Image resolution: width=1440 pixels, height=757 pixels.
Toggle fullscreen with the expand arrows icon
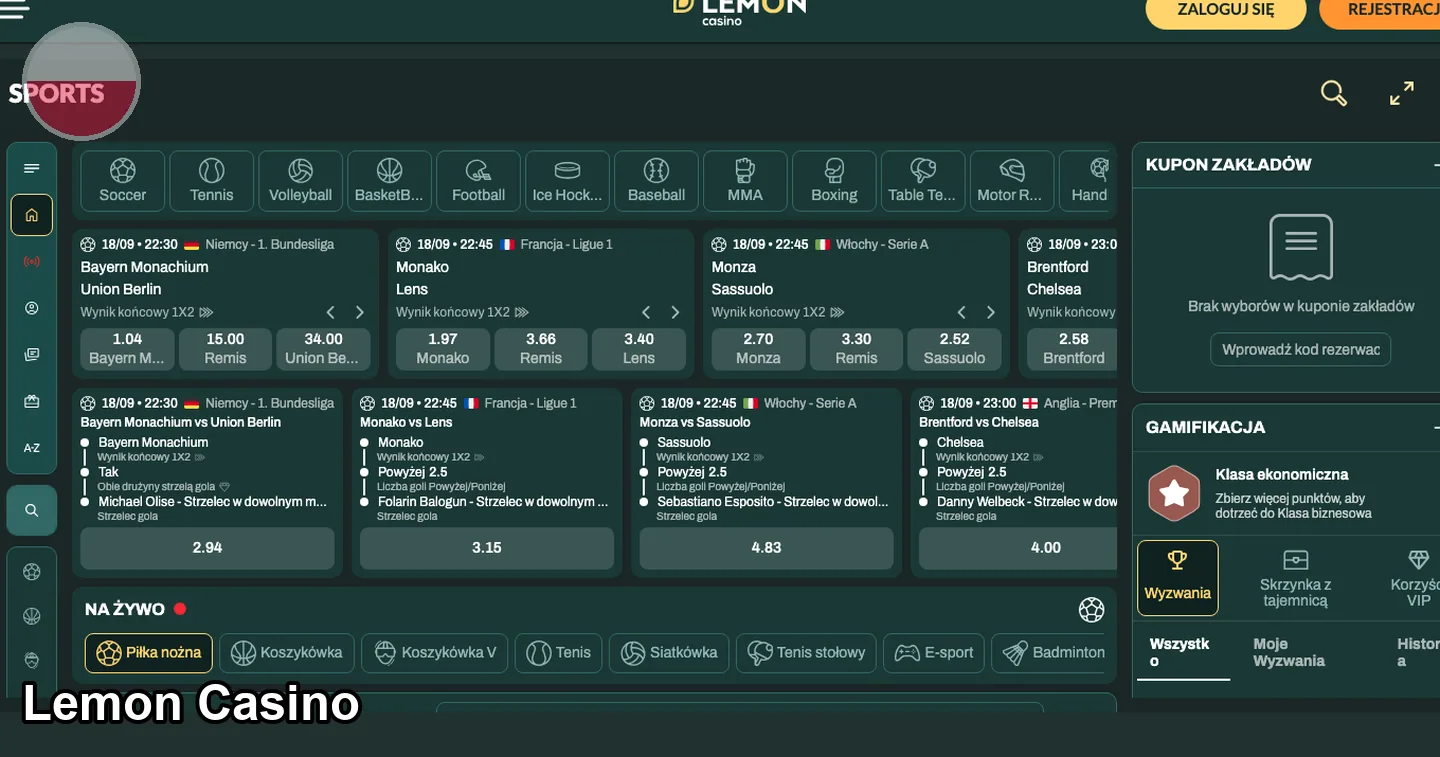(1402, 93)
